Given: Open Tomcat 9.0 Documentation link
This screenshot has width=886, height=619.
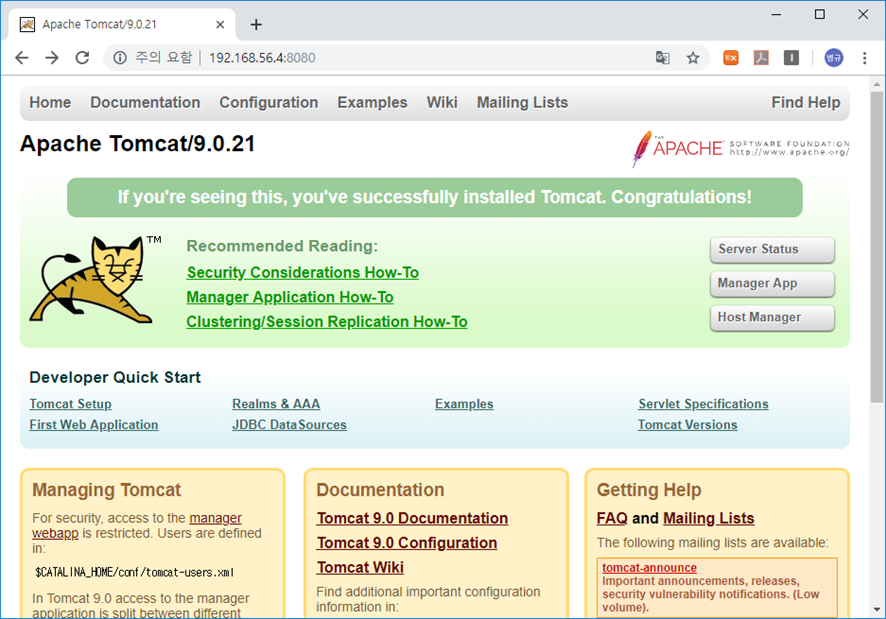Looking at the screenshot, I should 412,518.
